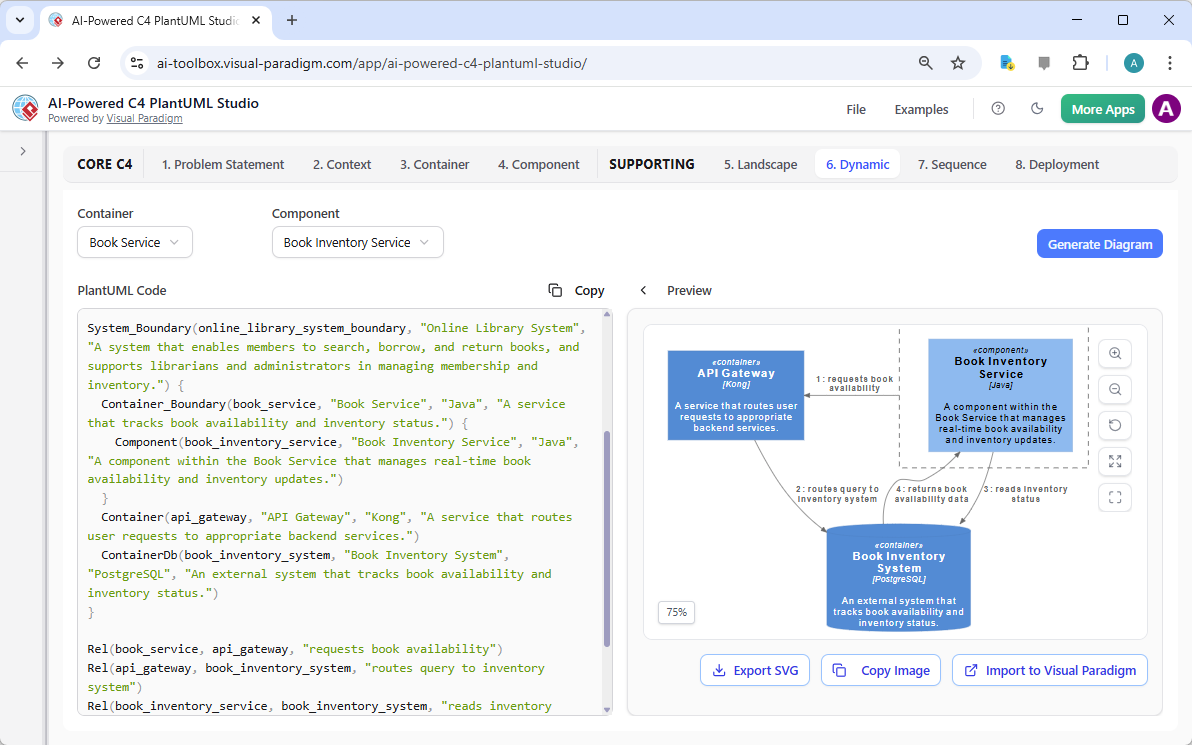Image resolution: width=1192 pixels, height=745 pixels.
Task: Expand the left sidebar panel
Action: coord(23,151)
